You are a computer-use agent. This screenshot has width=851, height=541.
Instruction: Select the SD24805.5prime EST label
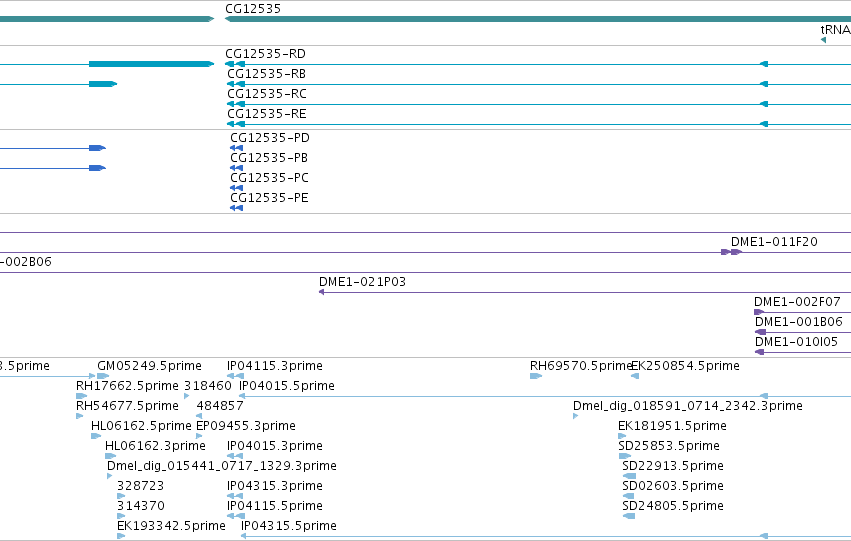coord(673,506)
